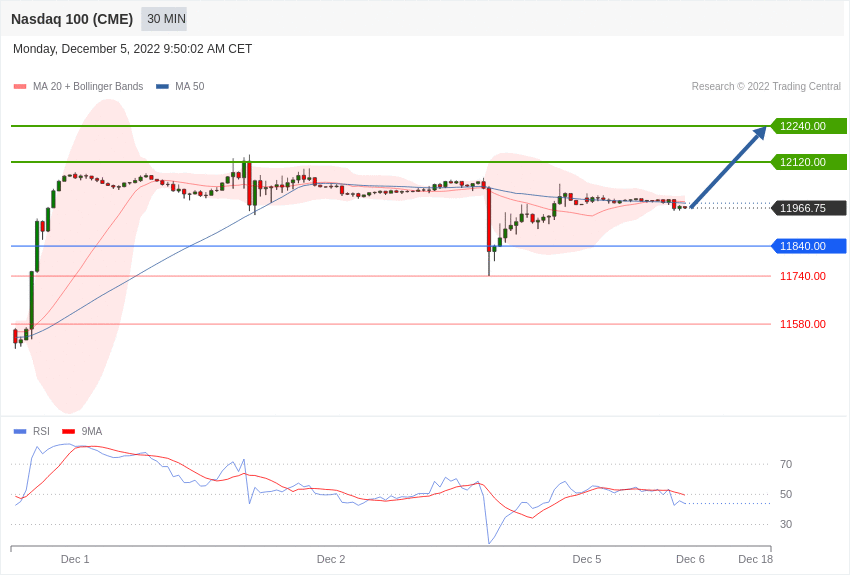This screenshot has height=576, width=850.
Task: Click the 11580.00 red support label
Action: coord(803,324)
